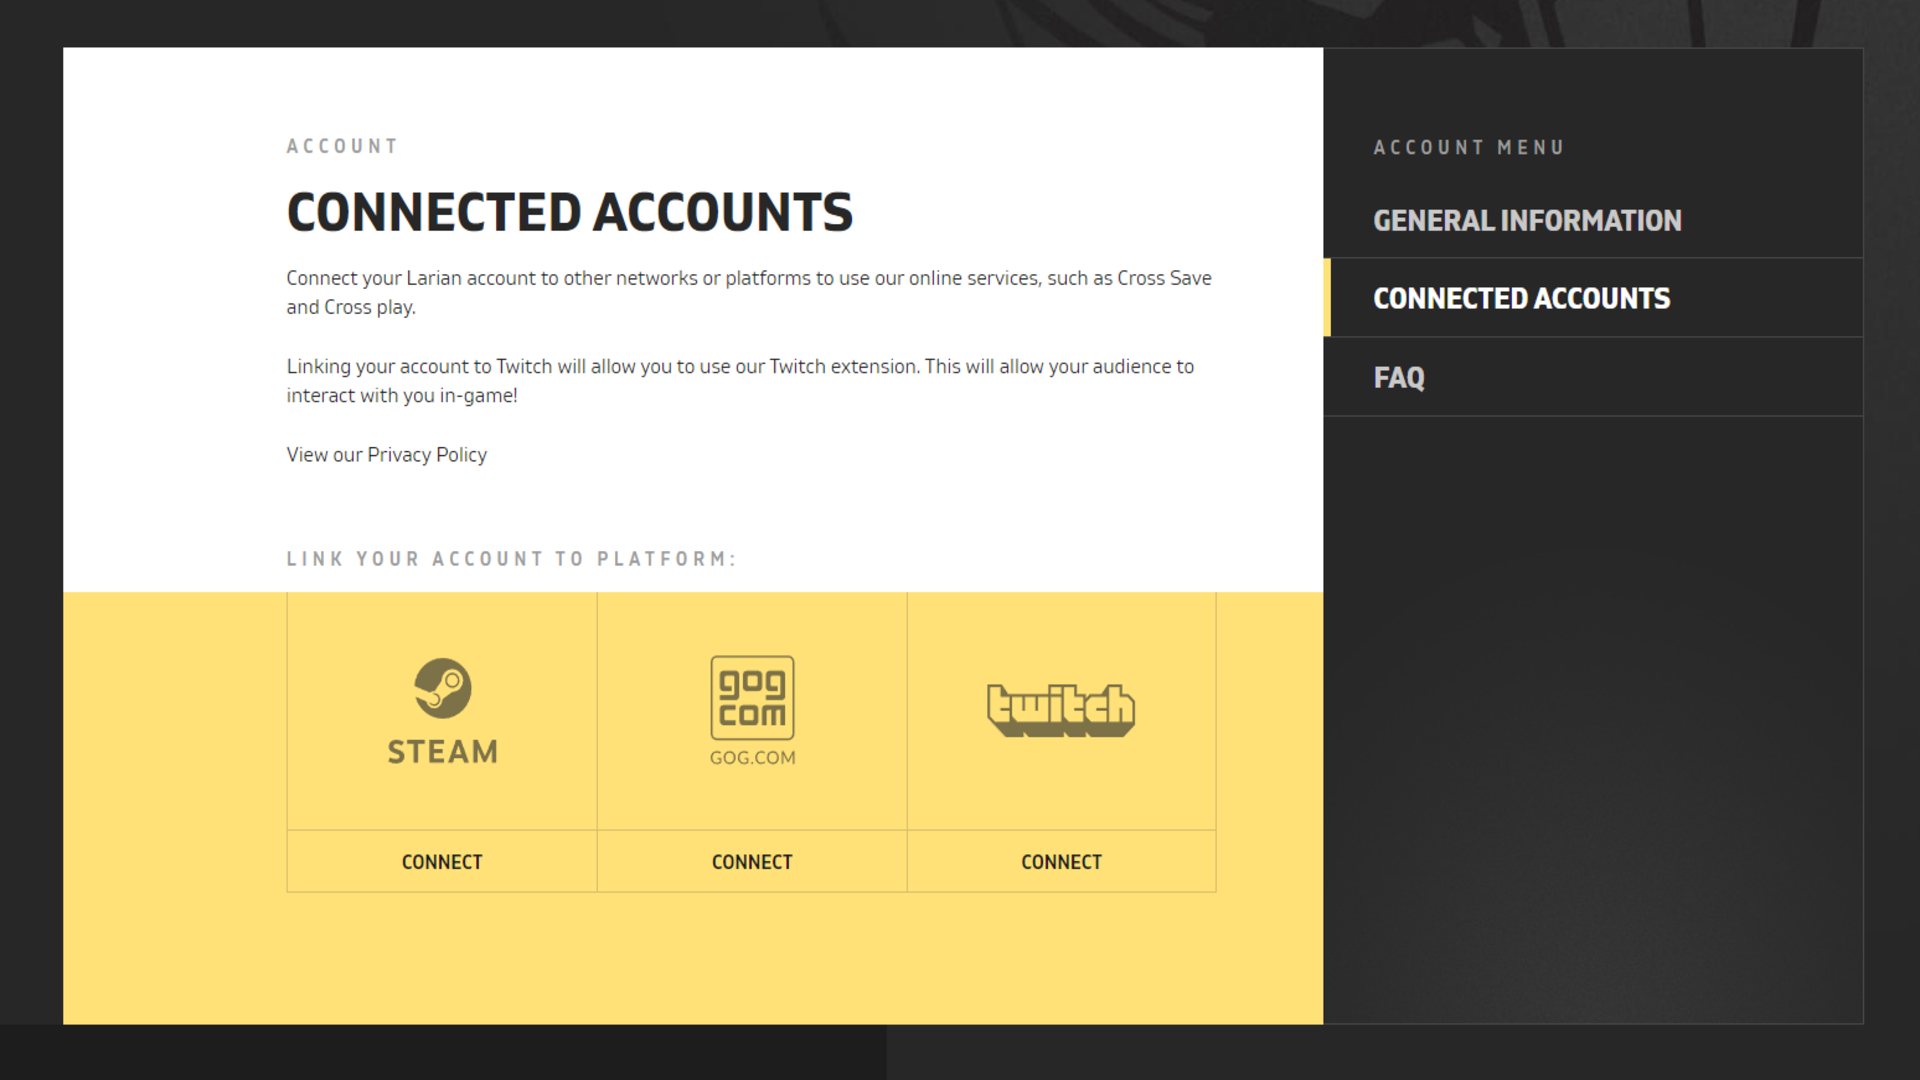Click the Steam logo icon
Viewport: 1920px width, 1080px height.
[x=443, y=688]
